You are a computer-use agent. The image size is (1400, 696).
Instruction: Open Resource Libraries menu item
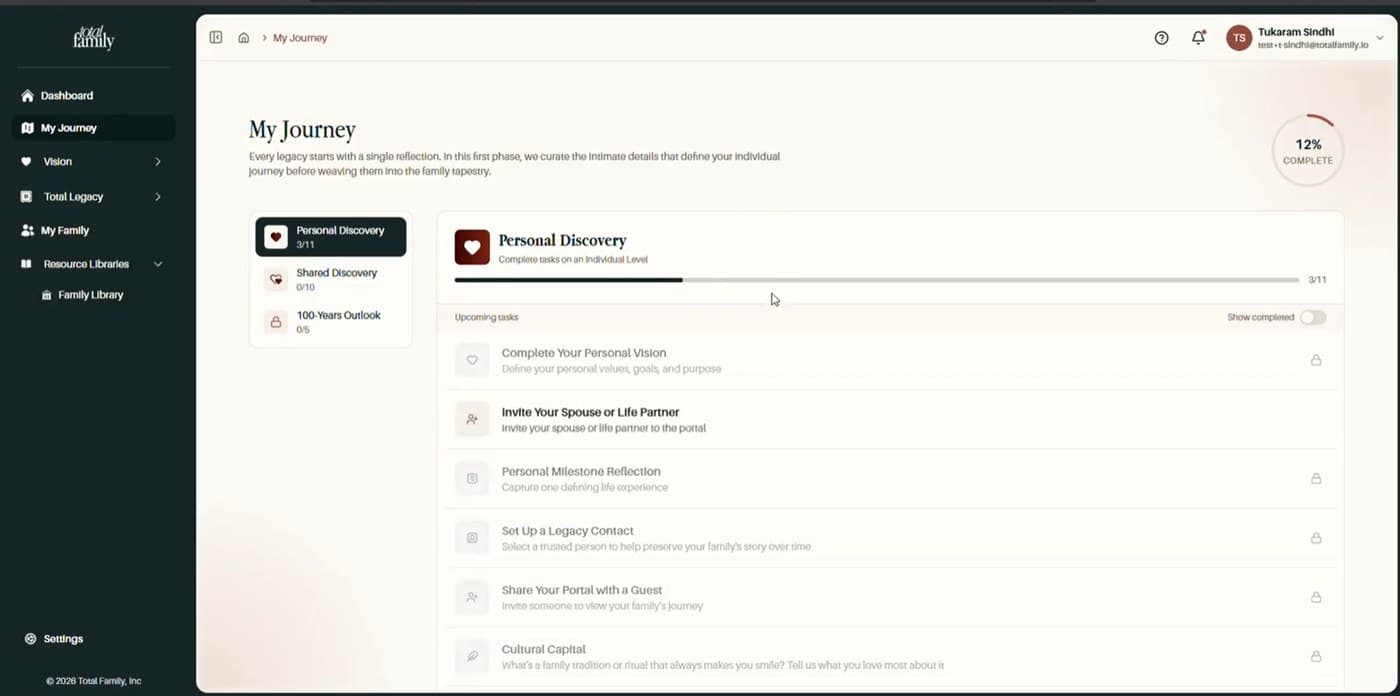[93, 264]
